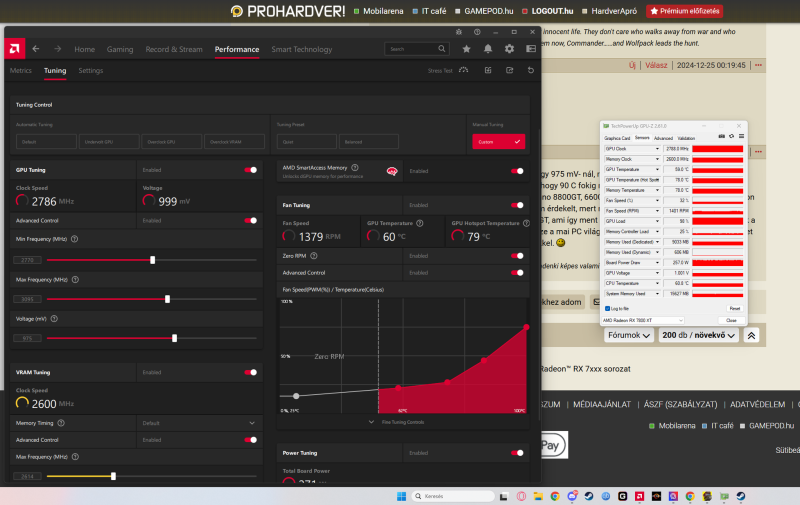Viewport: 800px width, 505px height.
Task: Toggle VRAM Tuning Advanced Control switch
Action: click(x=251, y=440)
